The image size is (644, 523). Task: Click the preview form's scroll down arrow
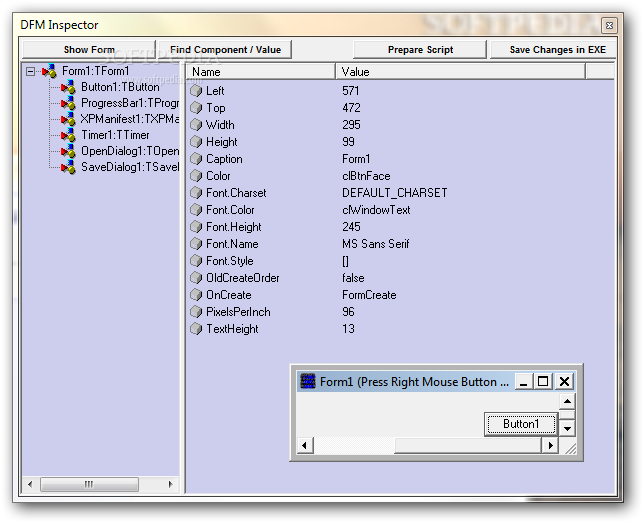click(567, 429)
